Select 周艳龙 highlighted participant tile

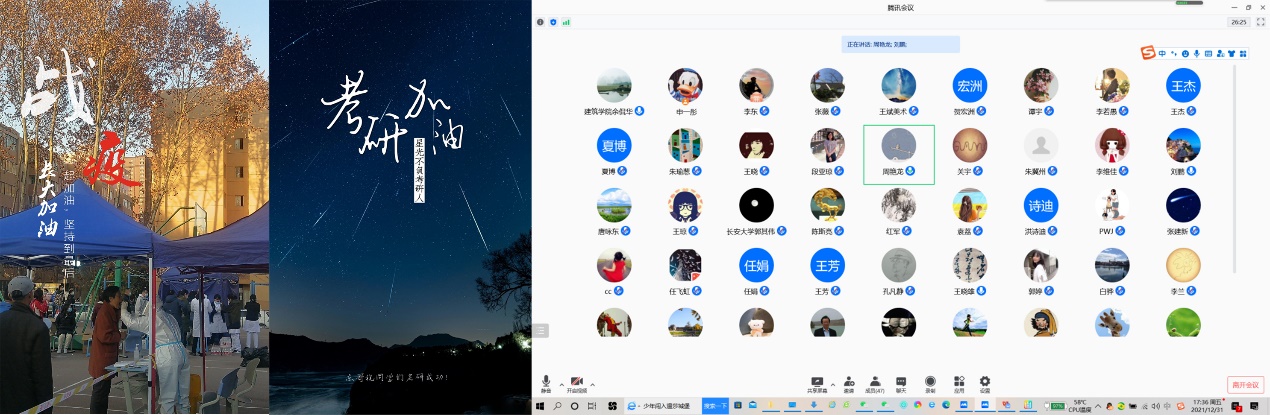pyautogui.click(x=898, y=154)
